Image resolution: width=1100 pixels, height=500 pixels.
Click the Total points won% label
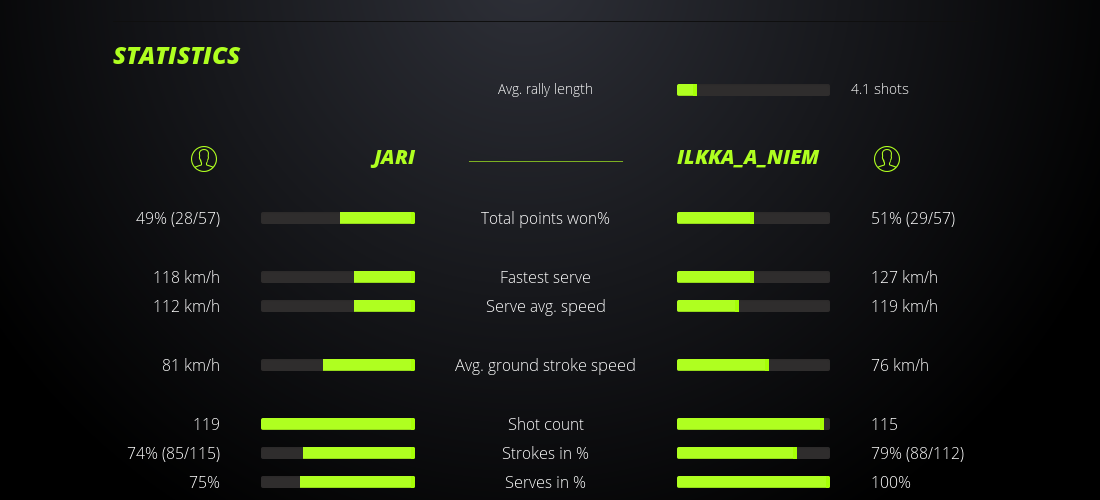coord(545,218)
